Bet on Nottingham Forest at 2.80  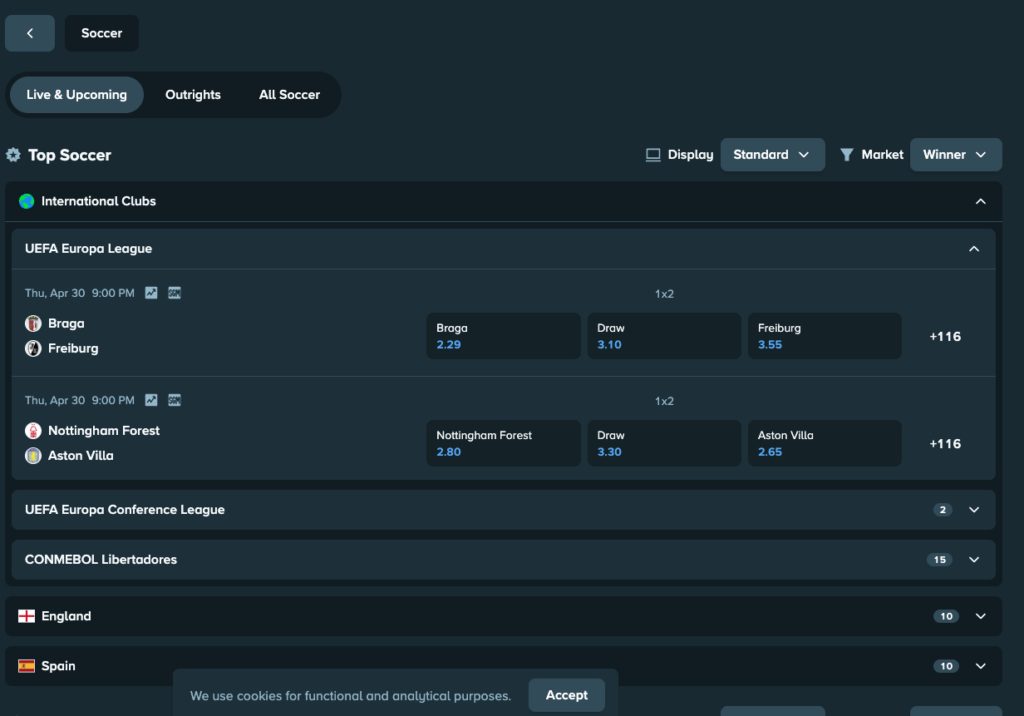[x=504, y=443]
